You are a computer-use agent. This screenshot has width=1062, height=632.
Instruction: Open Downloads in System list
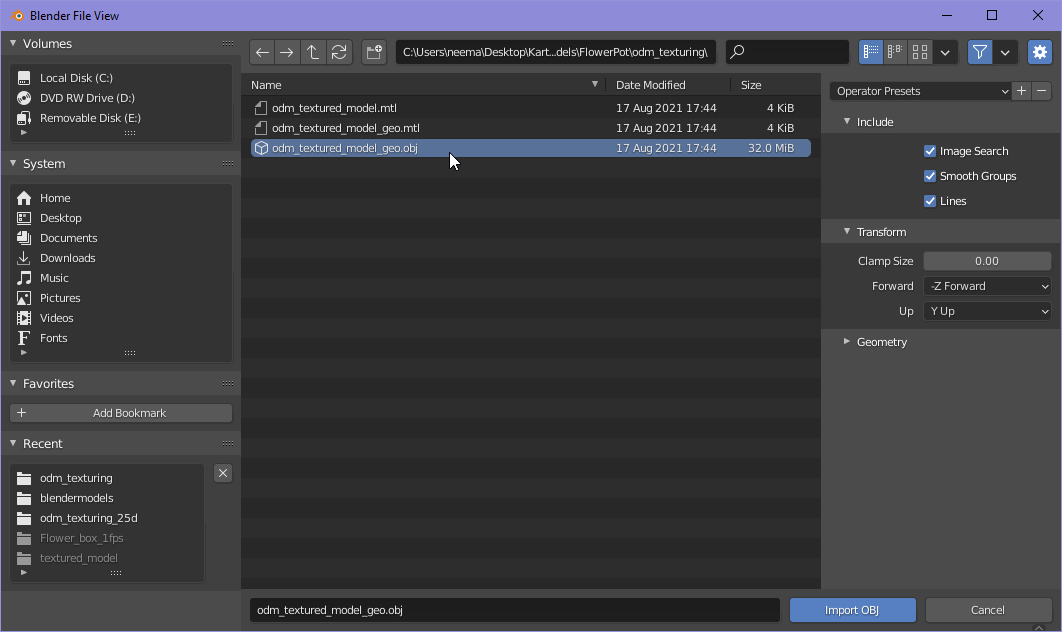click(x=67, y=258)
